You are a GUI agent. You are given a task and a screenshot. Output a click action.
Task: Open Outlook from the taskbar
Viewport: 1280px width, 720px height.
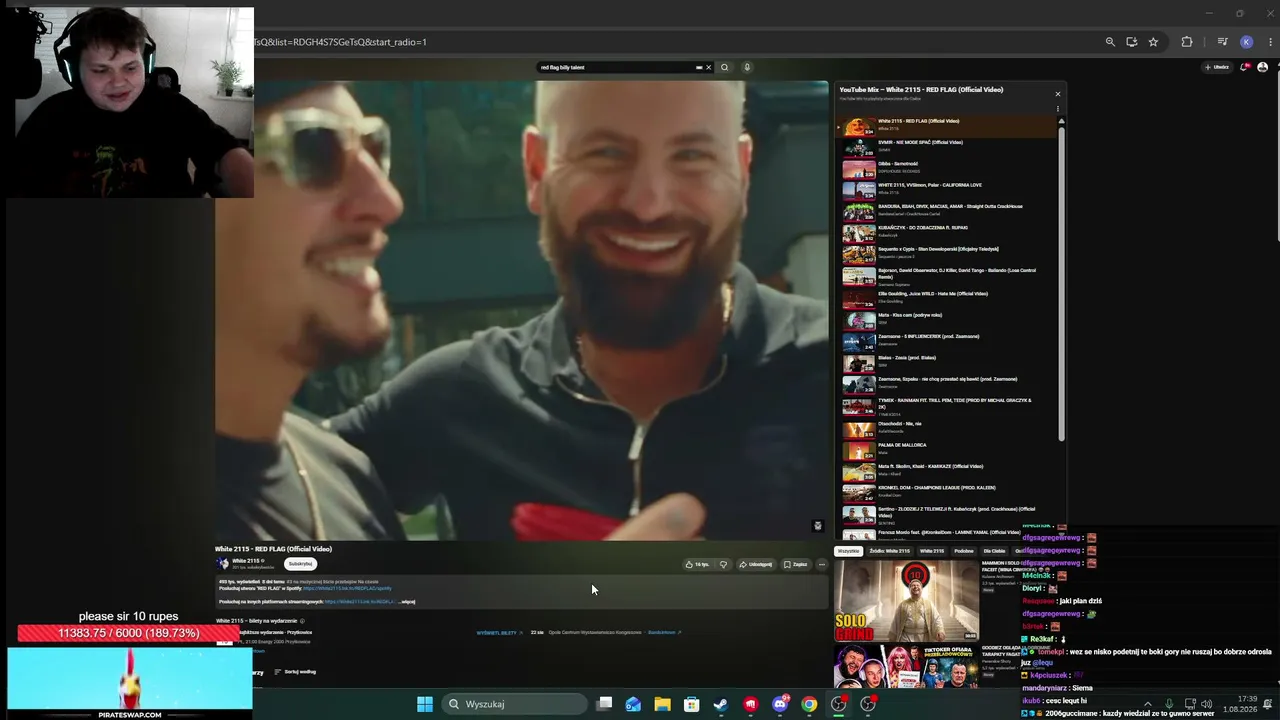pos(633,704)
